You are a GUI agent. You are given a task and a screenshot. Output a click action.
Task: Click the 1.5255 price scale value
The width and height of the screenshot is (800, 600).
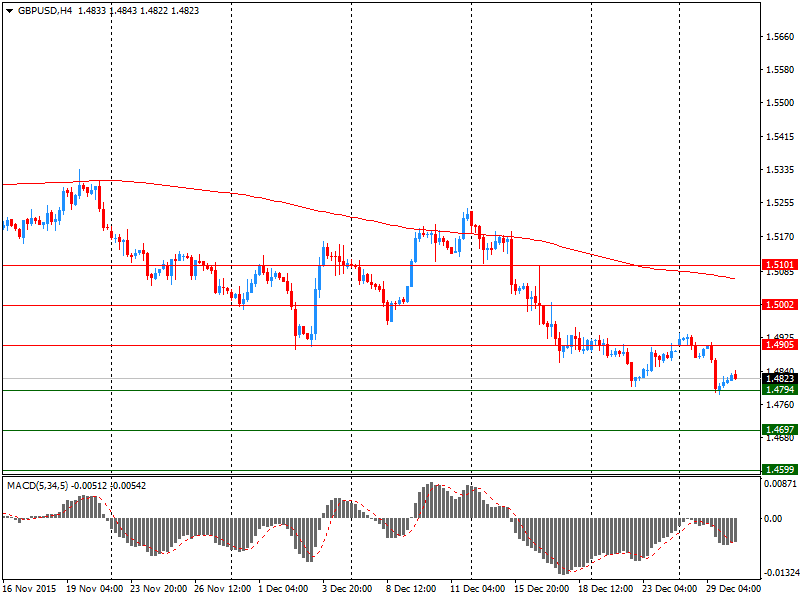tap(780, 203)
